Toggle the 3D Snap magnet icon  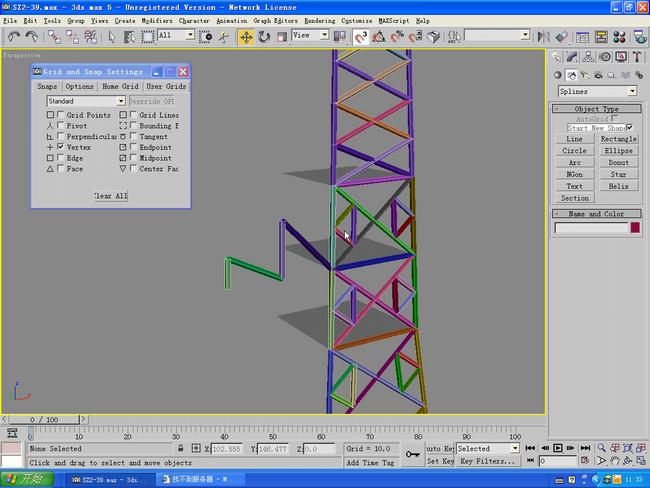(360, 37)
